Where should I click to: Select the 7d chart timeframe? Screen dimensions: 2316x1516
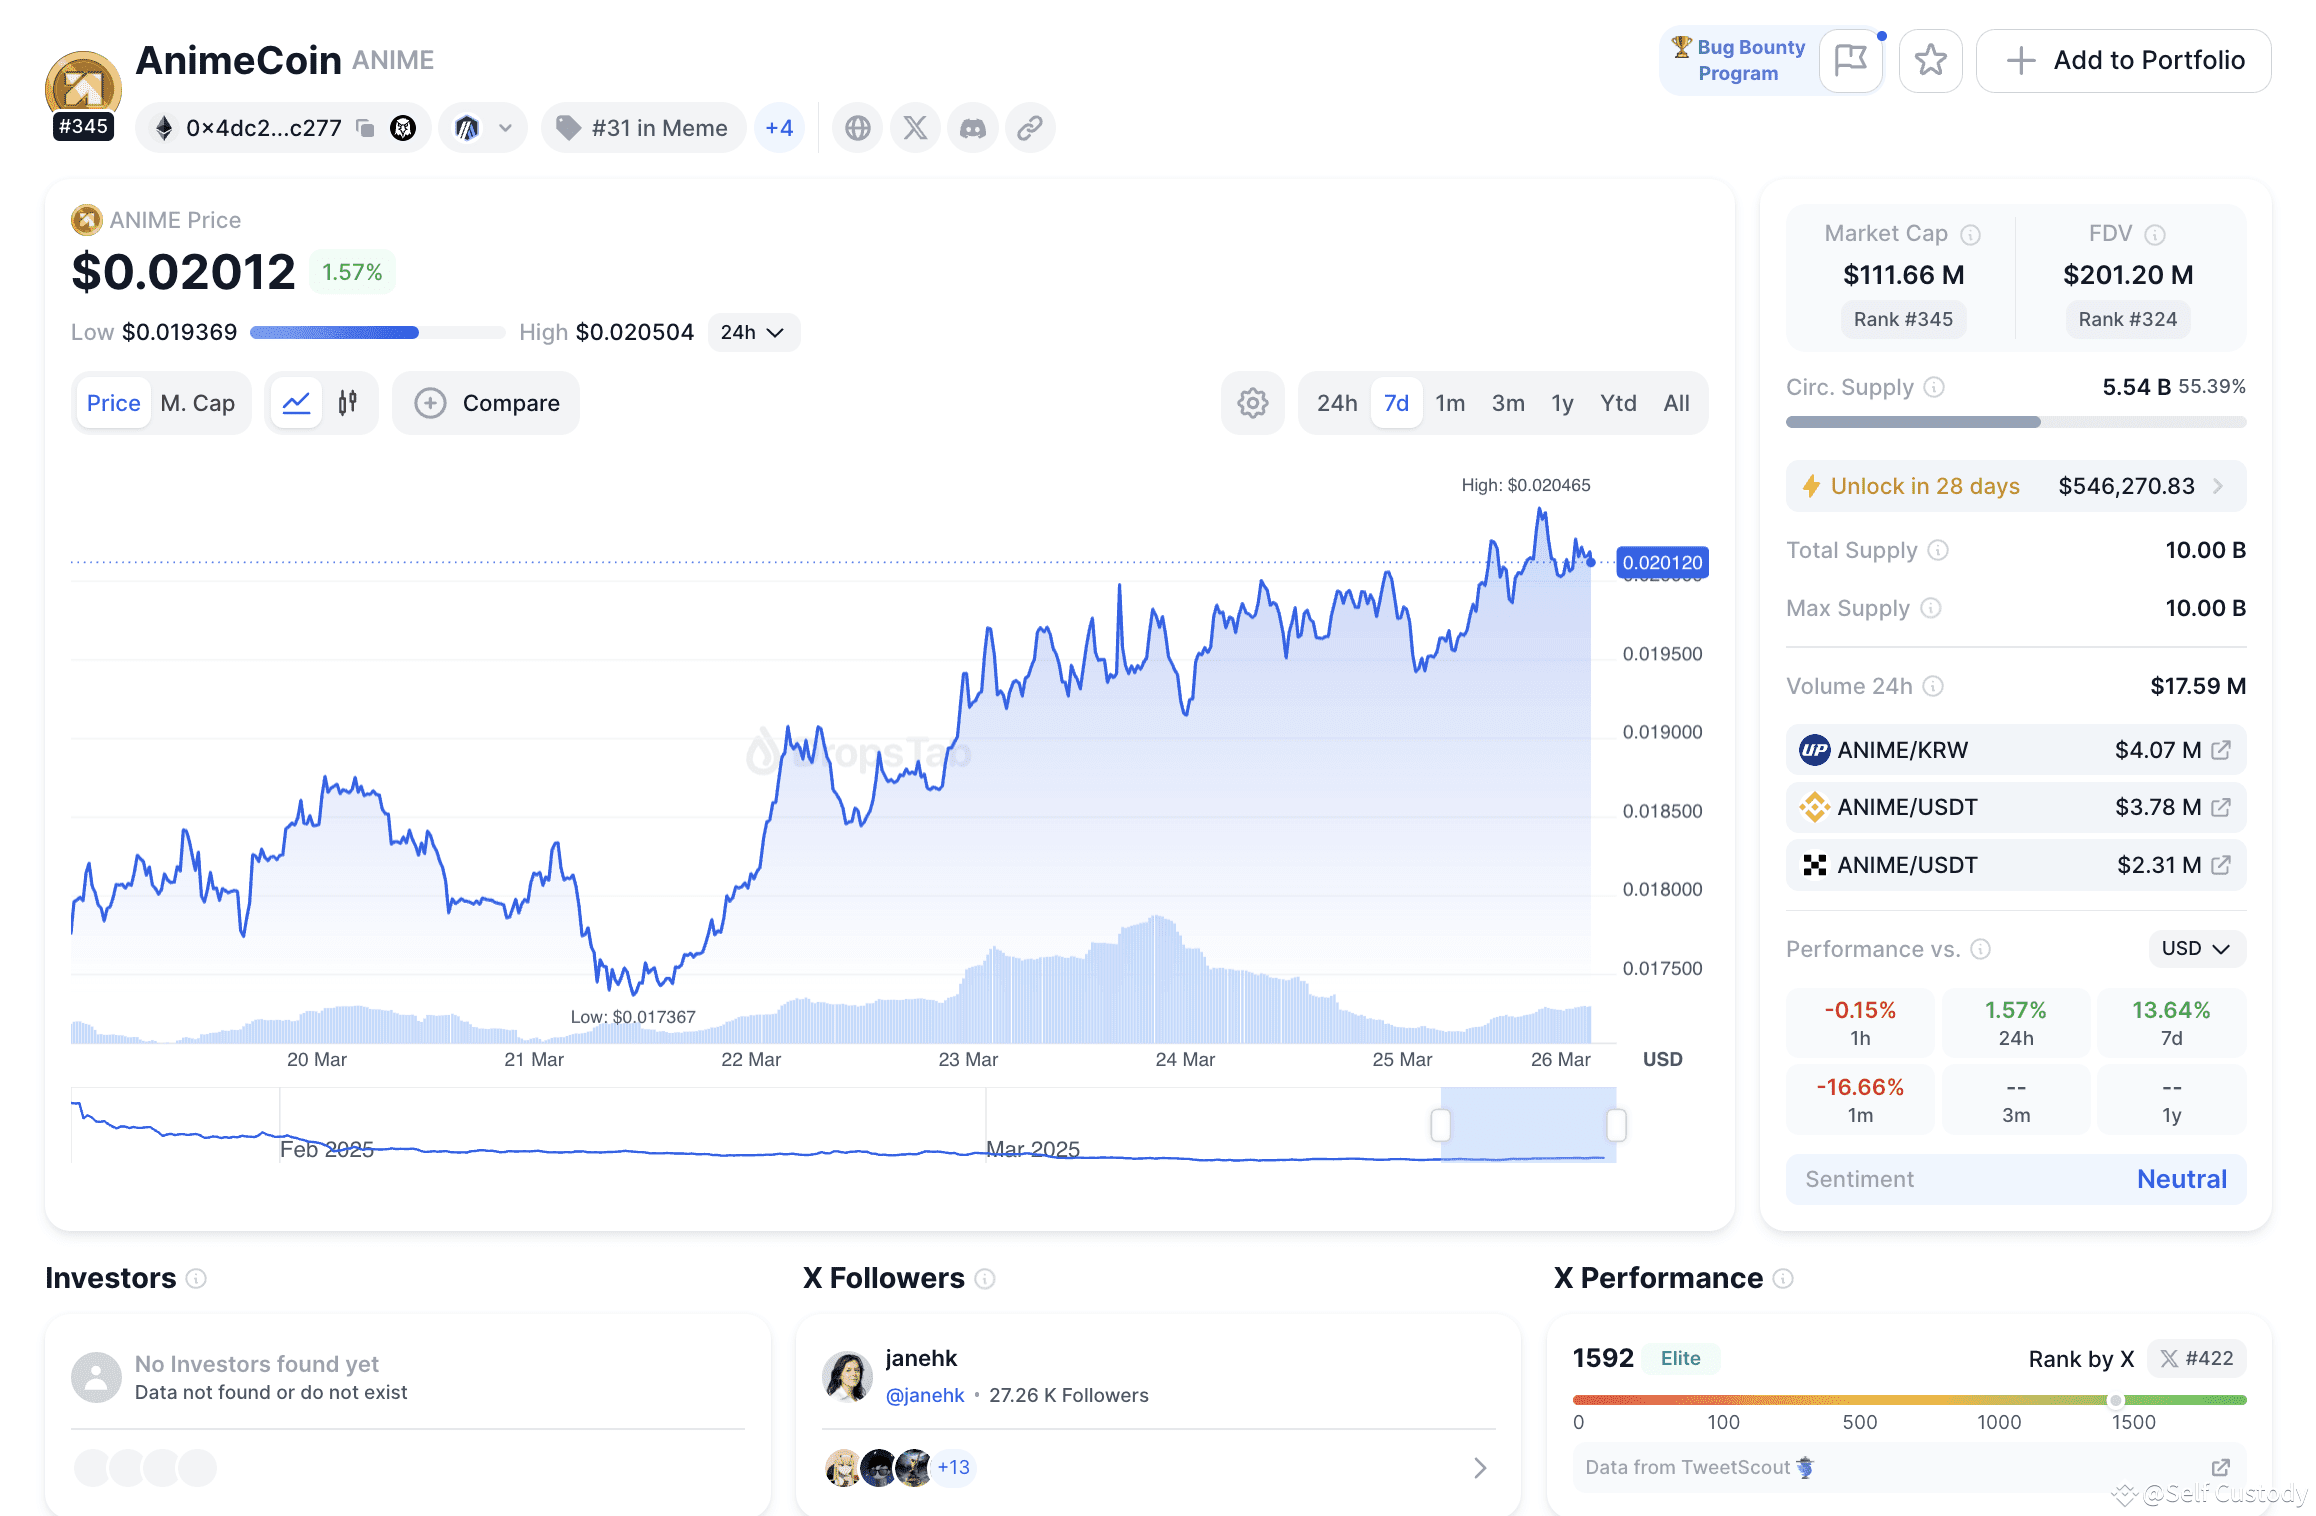click(x=1396, y=403)
